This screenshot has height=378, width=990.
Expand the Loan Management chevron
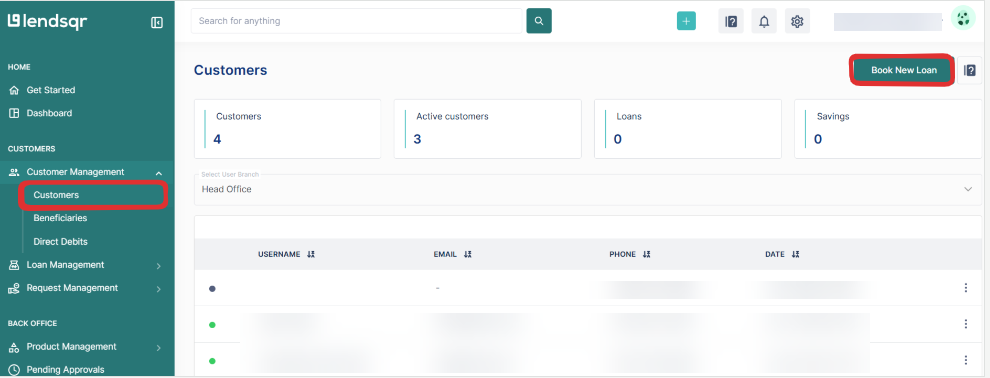pos(159,266)
